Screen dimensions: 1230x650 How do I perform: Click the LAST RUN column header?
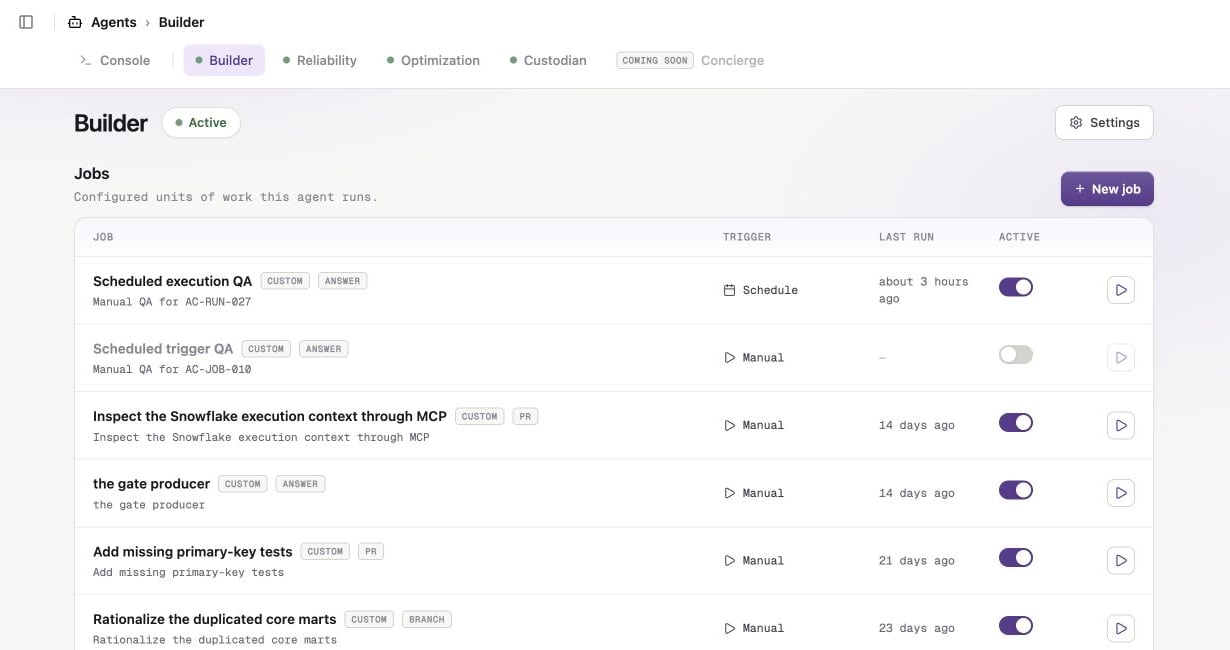(x=906, y=237)
